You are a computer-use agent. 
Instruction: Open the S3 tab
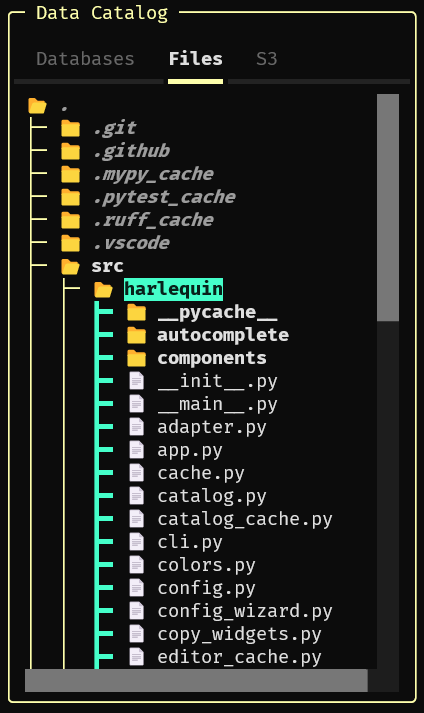267,59
